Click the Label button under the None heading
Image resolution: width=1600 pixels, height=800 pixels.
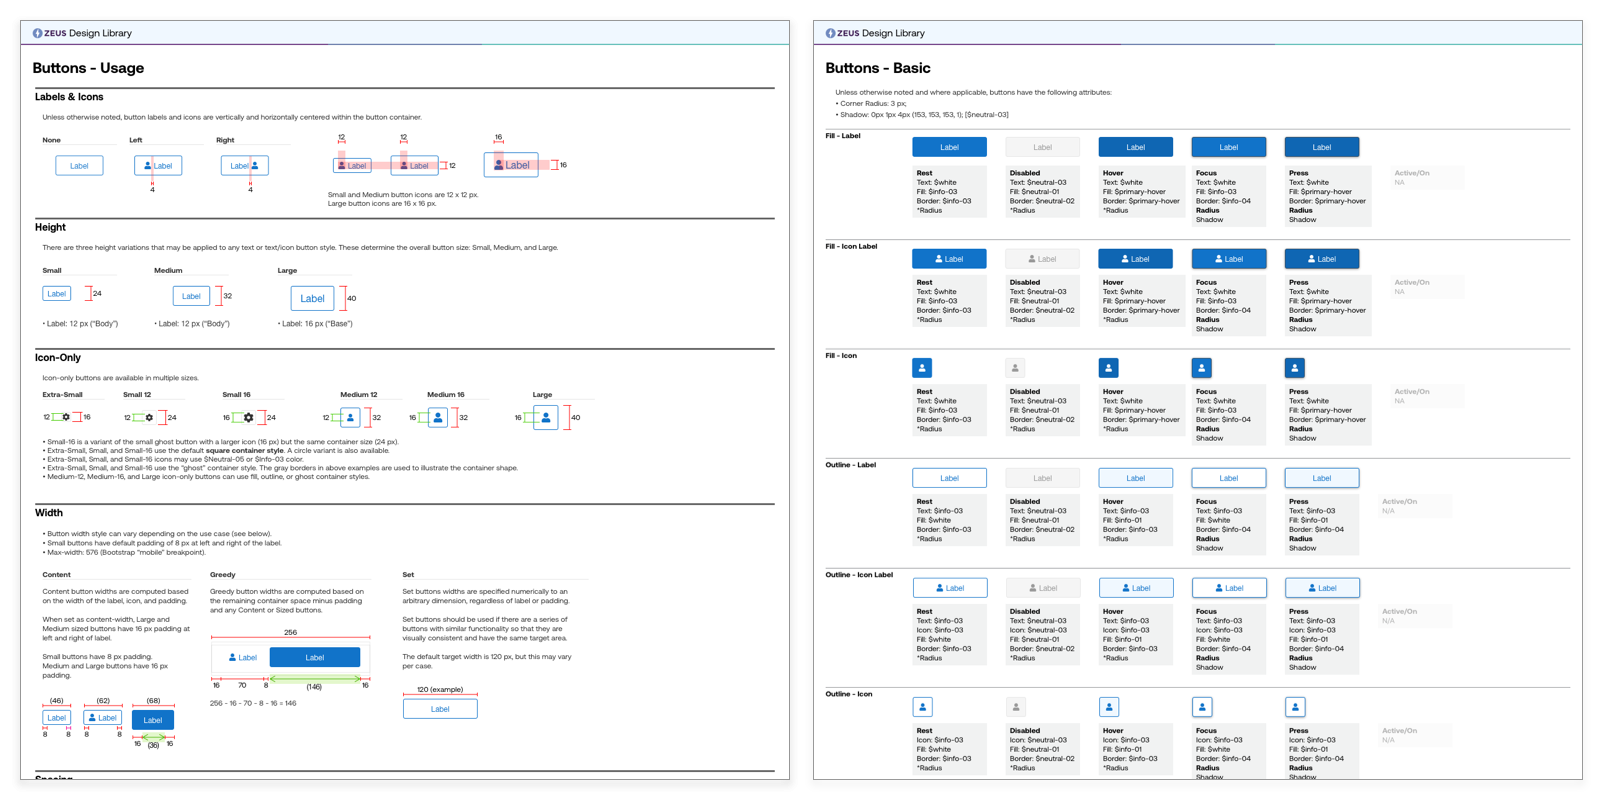[79, 166]
